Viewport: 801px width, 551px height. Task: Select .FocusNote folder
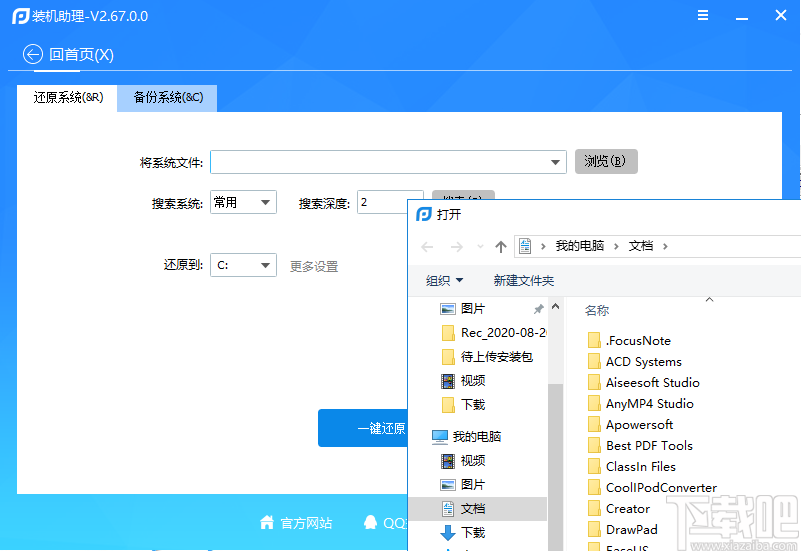tap(629, 341)
